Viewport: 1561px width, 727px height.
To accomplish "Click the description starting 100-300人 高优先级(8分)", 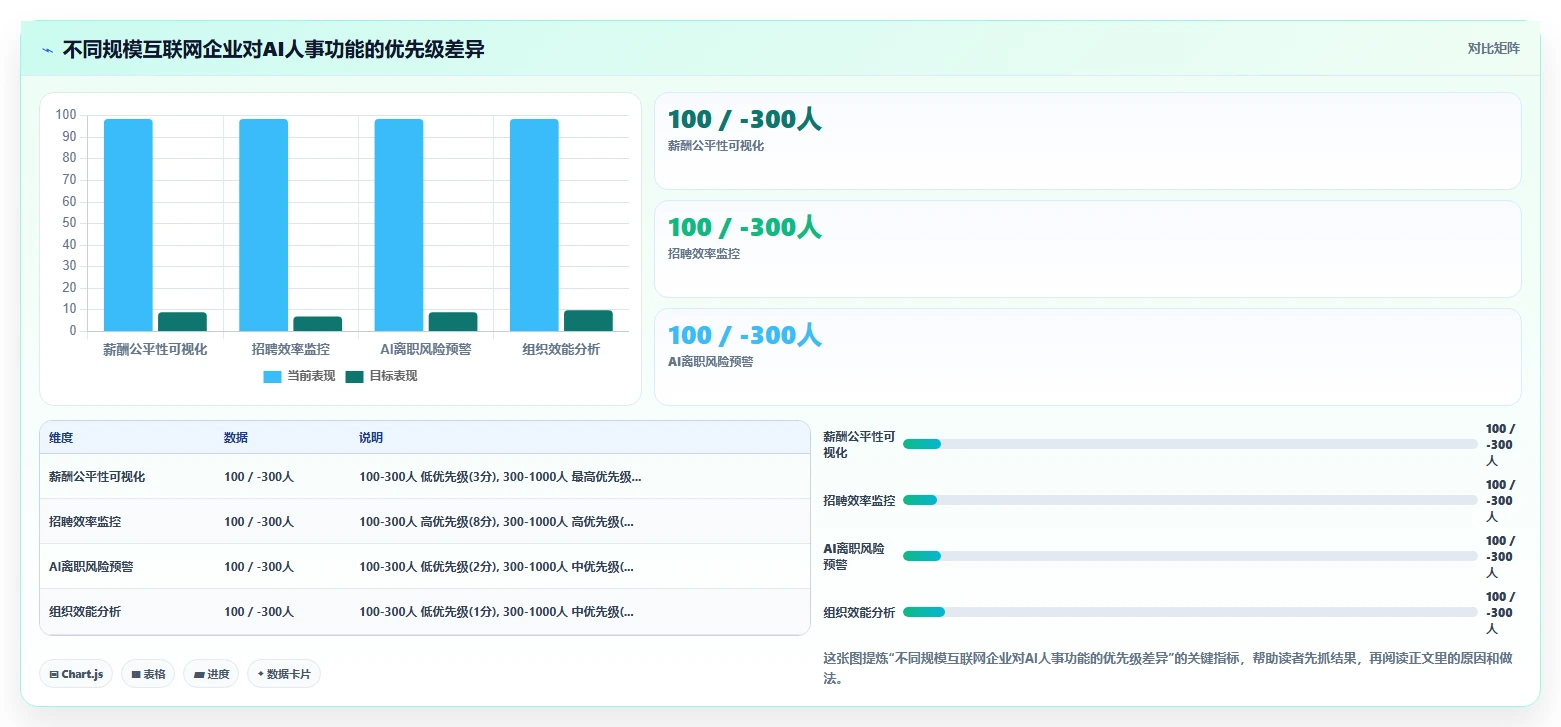I will pyautogui.click(x=496, y=522).
